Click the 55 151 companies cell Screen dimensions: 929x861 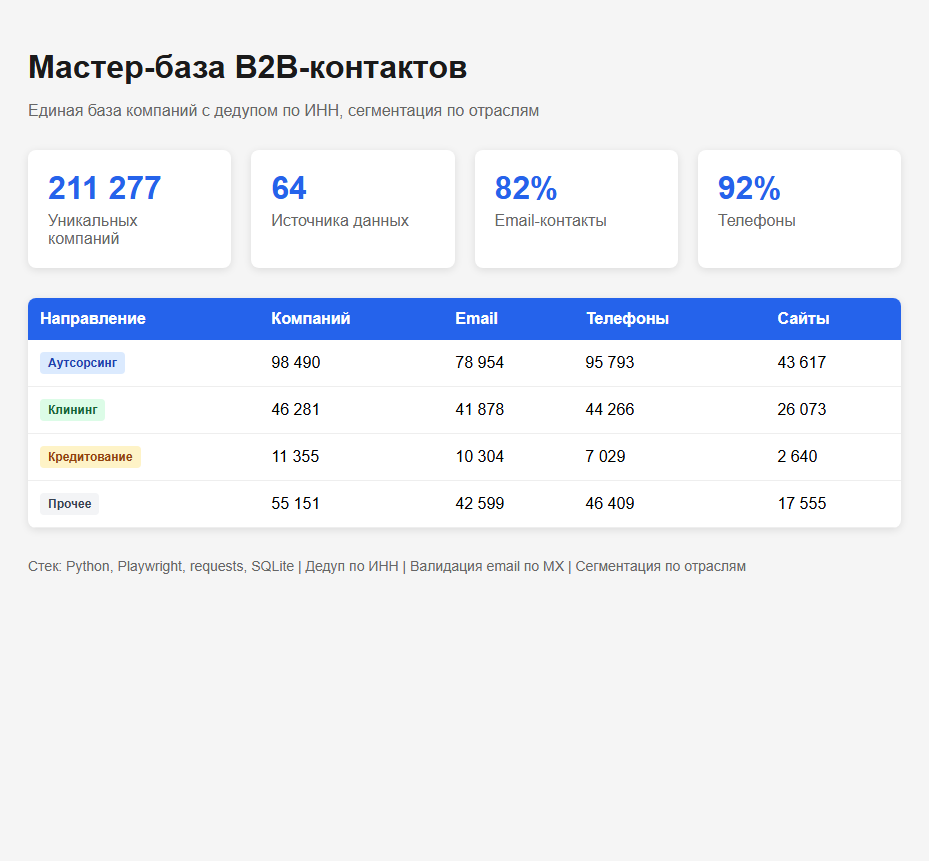(296, 504)
